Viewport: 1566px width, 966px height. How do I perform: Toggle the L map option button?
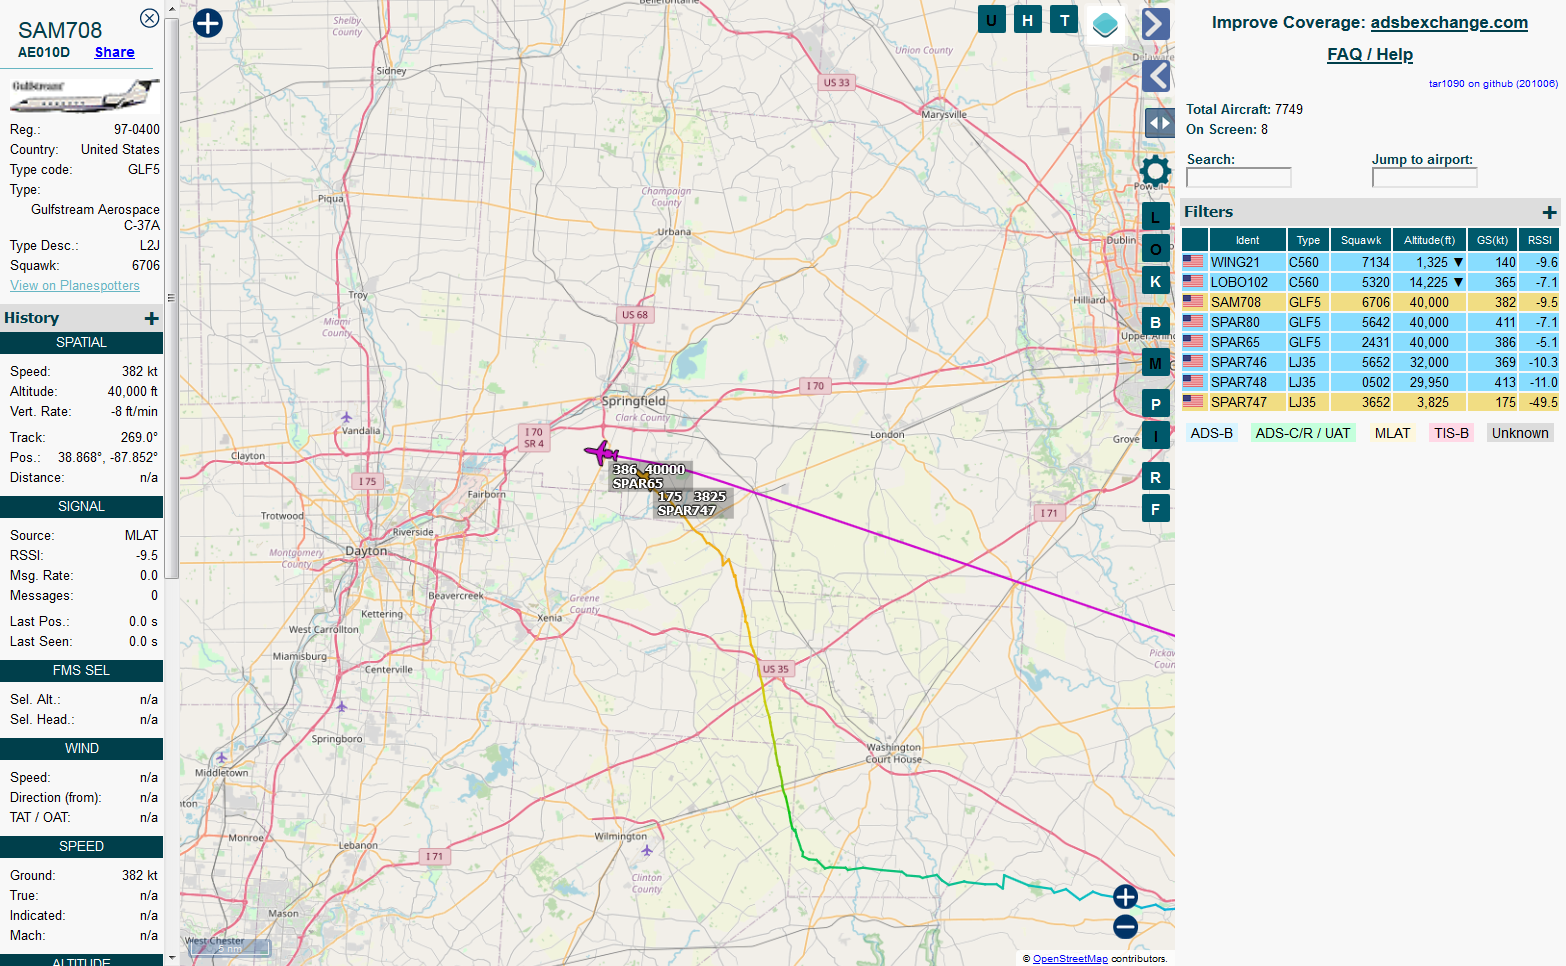pos(1155,217)
